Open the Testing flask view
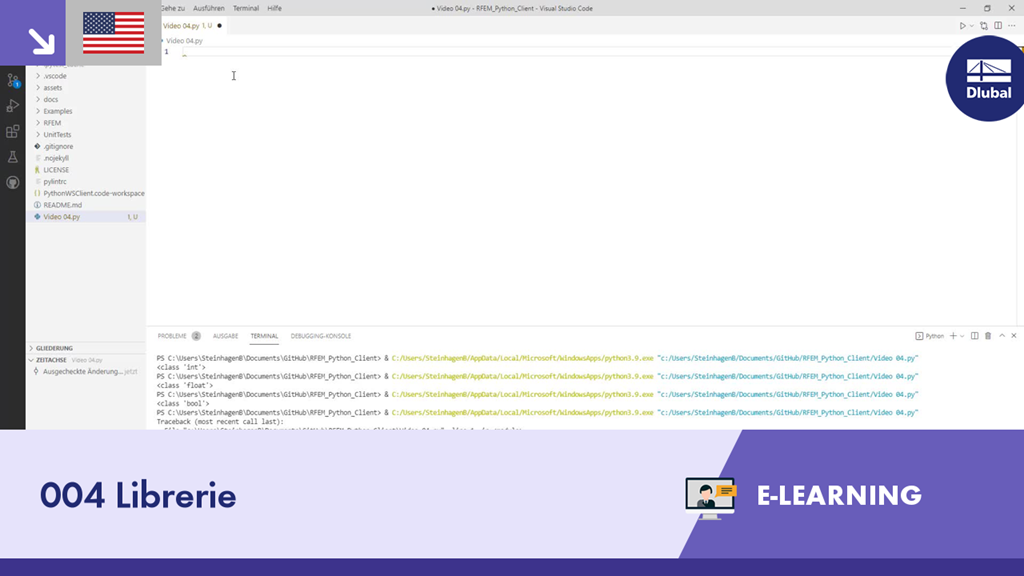The width and height of the screenshot is (1024, 576). [x=13, y=157]
